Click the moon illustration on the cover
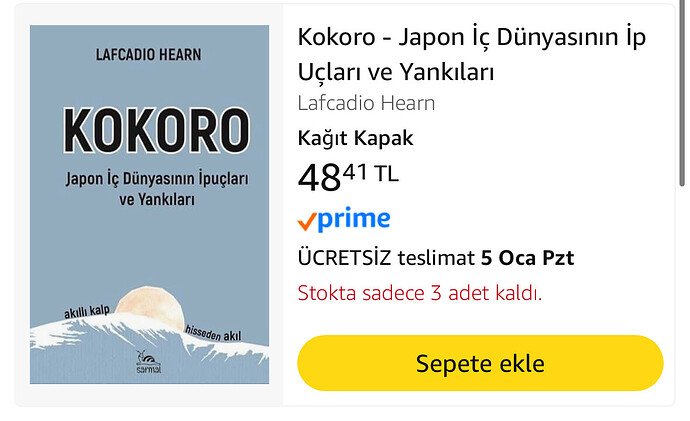The image size is (690, 421). click(150, 306)
